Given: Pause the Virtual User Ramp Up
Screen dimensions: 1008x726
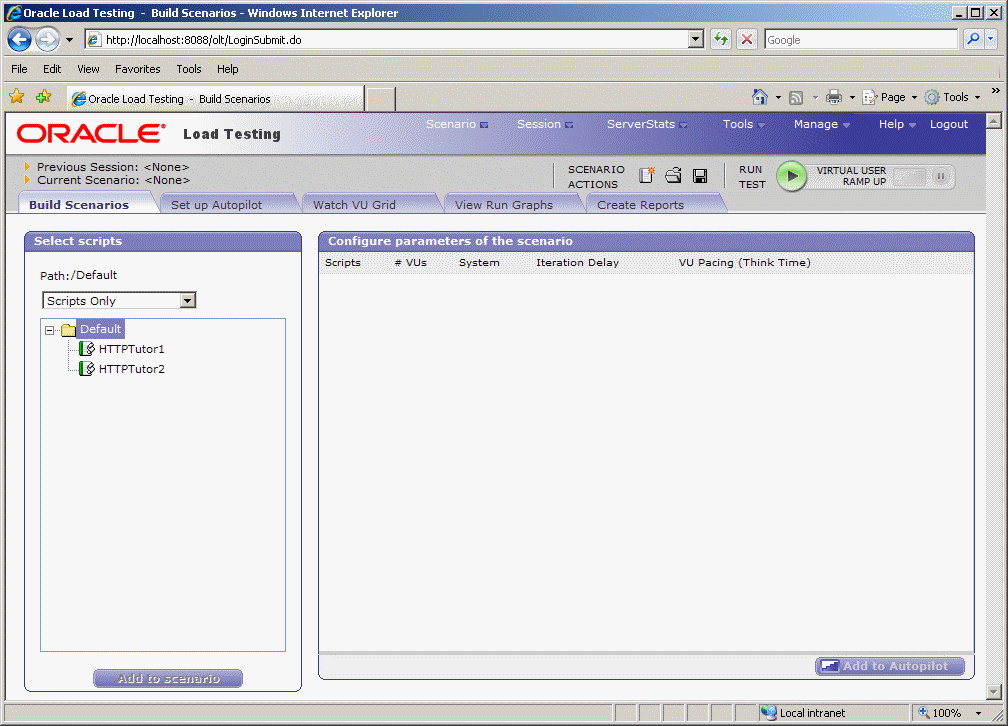Looking at the screenshot, I should pos(938,176).
